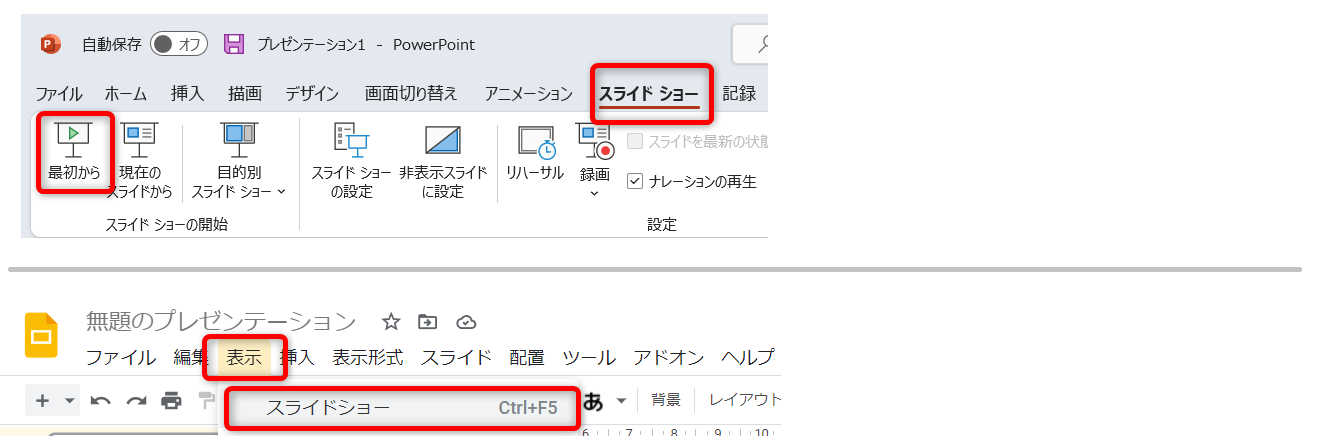Image resolution: width=1344 pixels, height=447 pixels.
Task: Select スライドショー Ctrl+F5 menu entry
Action: pos(402,408)
